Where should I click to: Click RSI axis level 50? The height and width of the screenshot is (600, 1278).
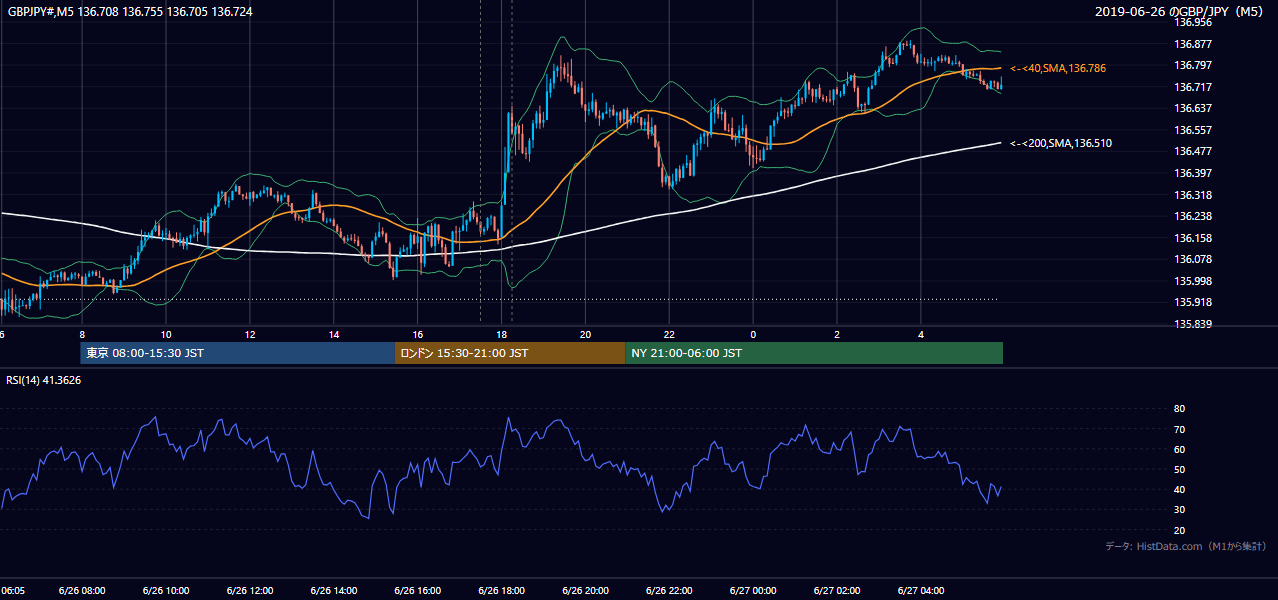(1179, 469)
